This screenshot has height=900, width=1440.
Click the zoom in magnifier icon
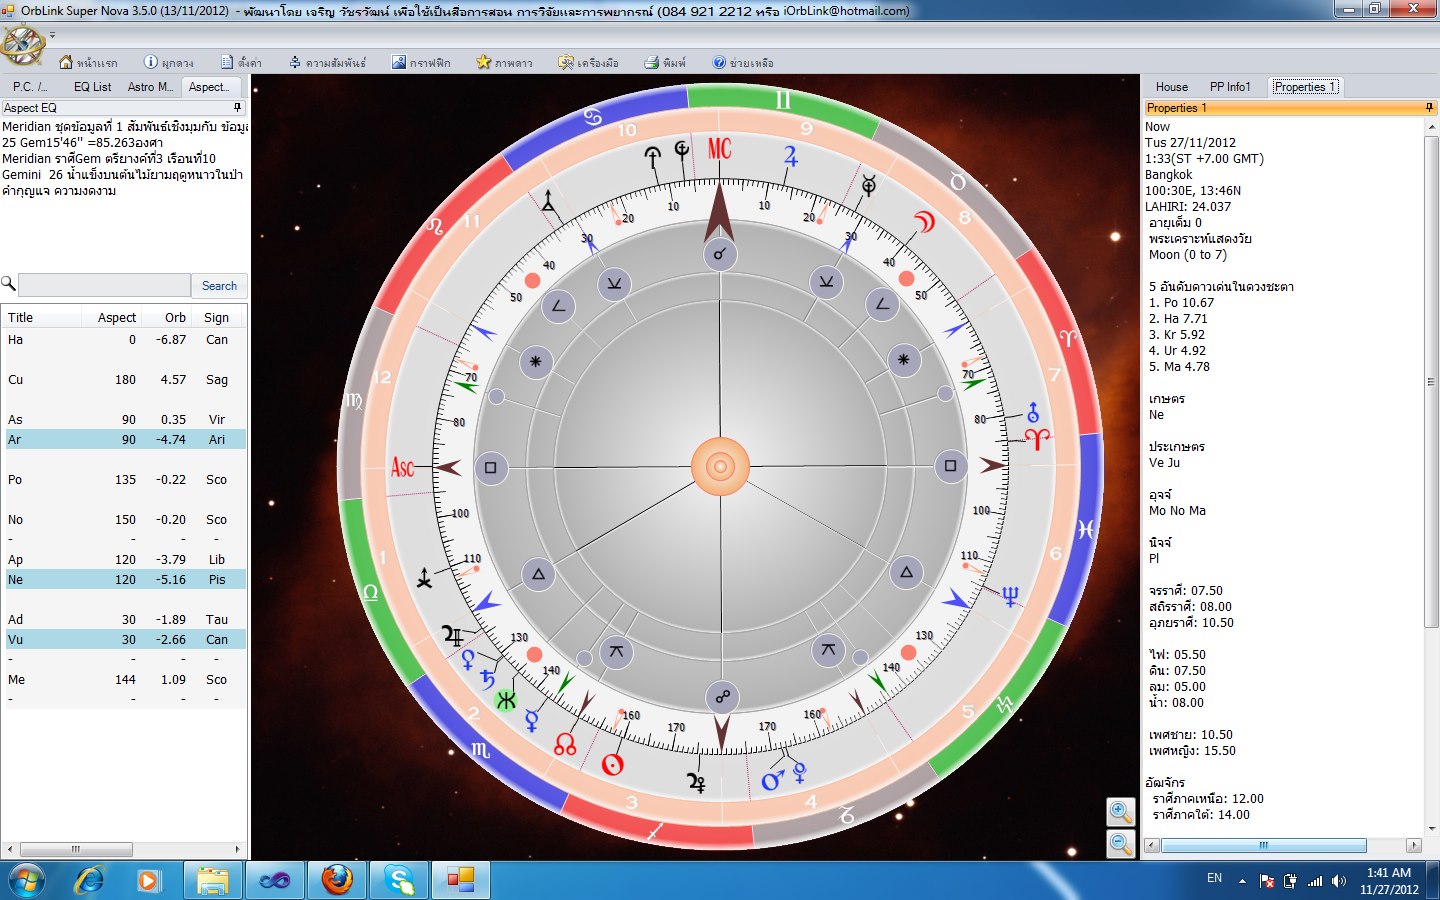pyautogui.click(x=1121, y=812)
